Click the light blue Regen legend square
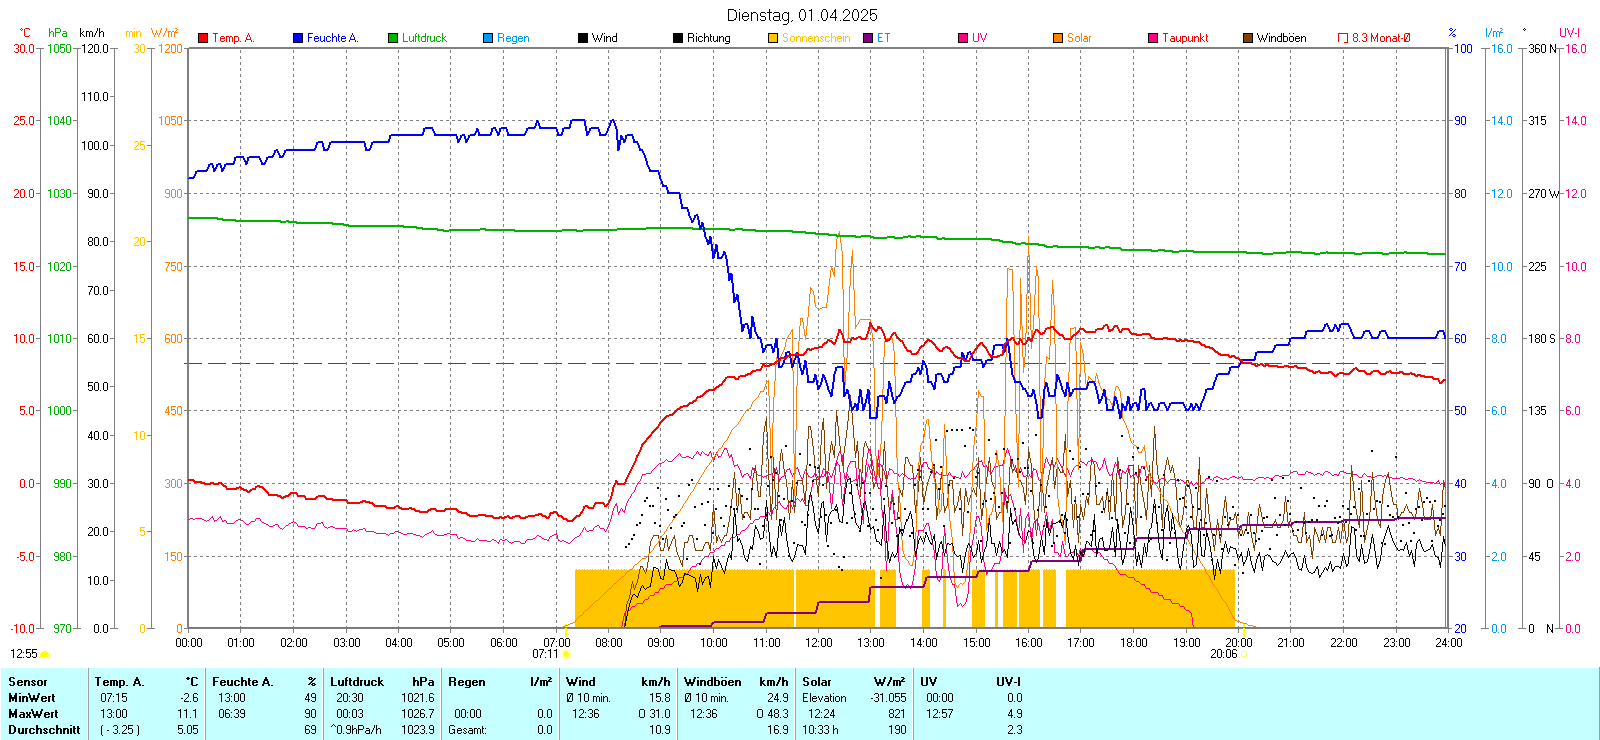This screenshot has height=740, width=1600. (x=488, y=38)
